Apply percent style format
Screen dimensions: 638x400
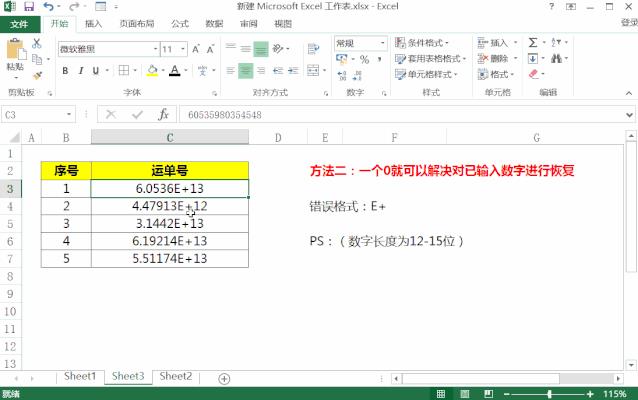364,59
